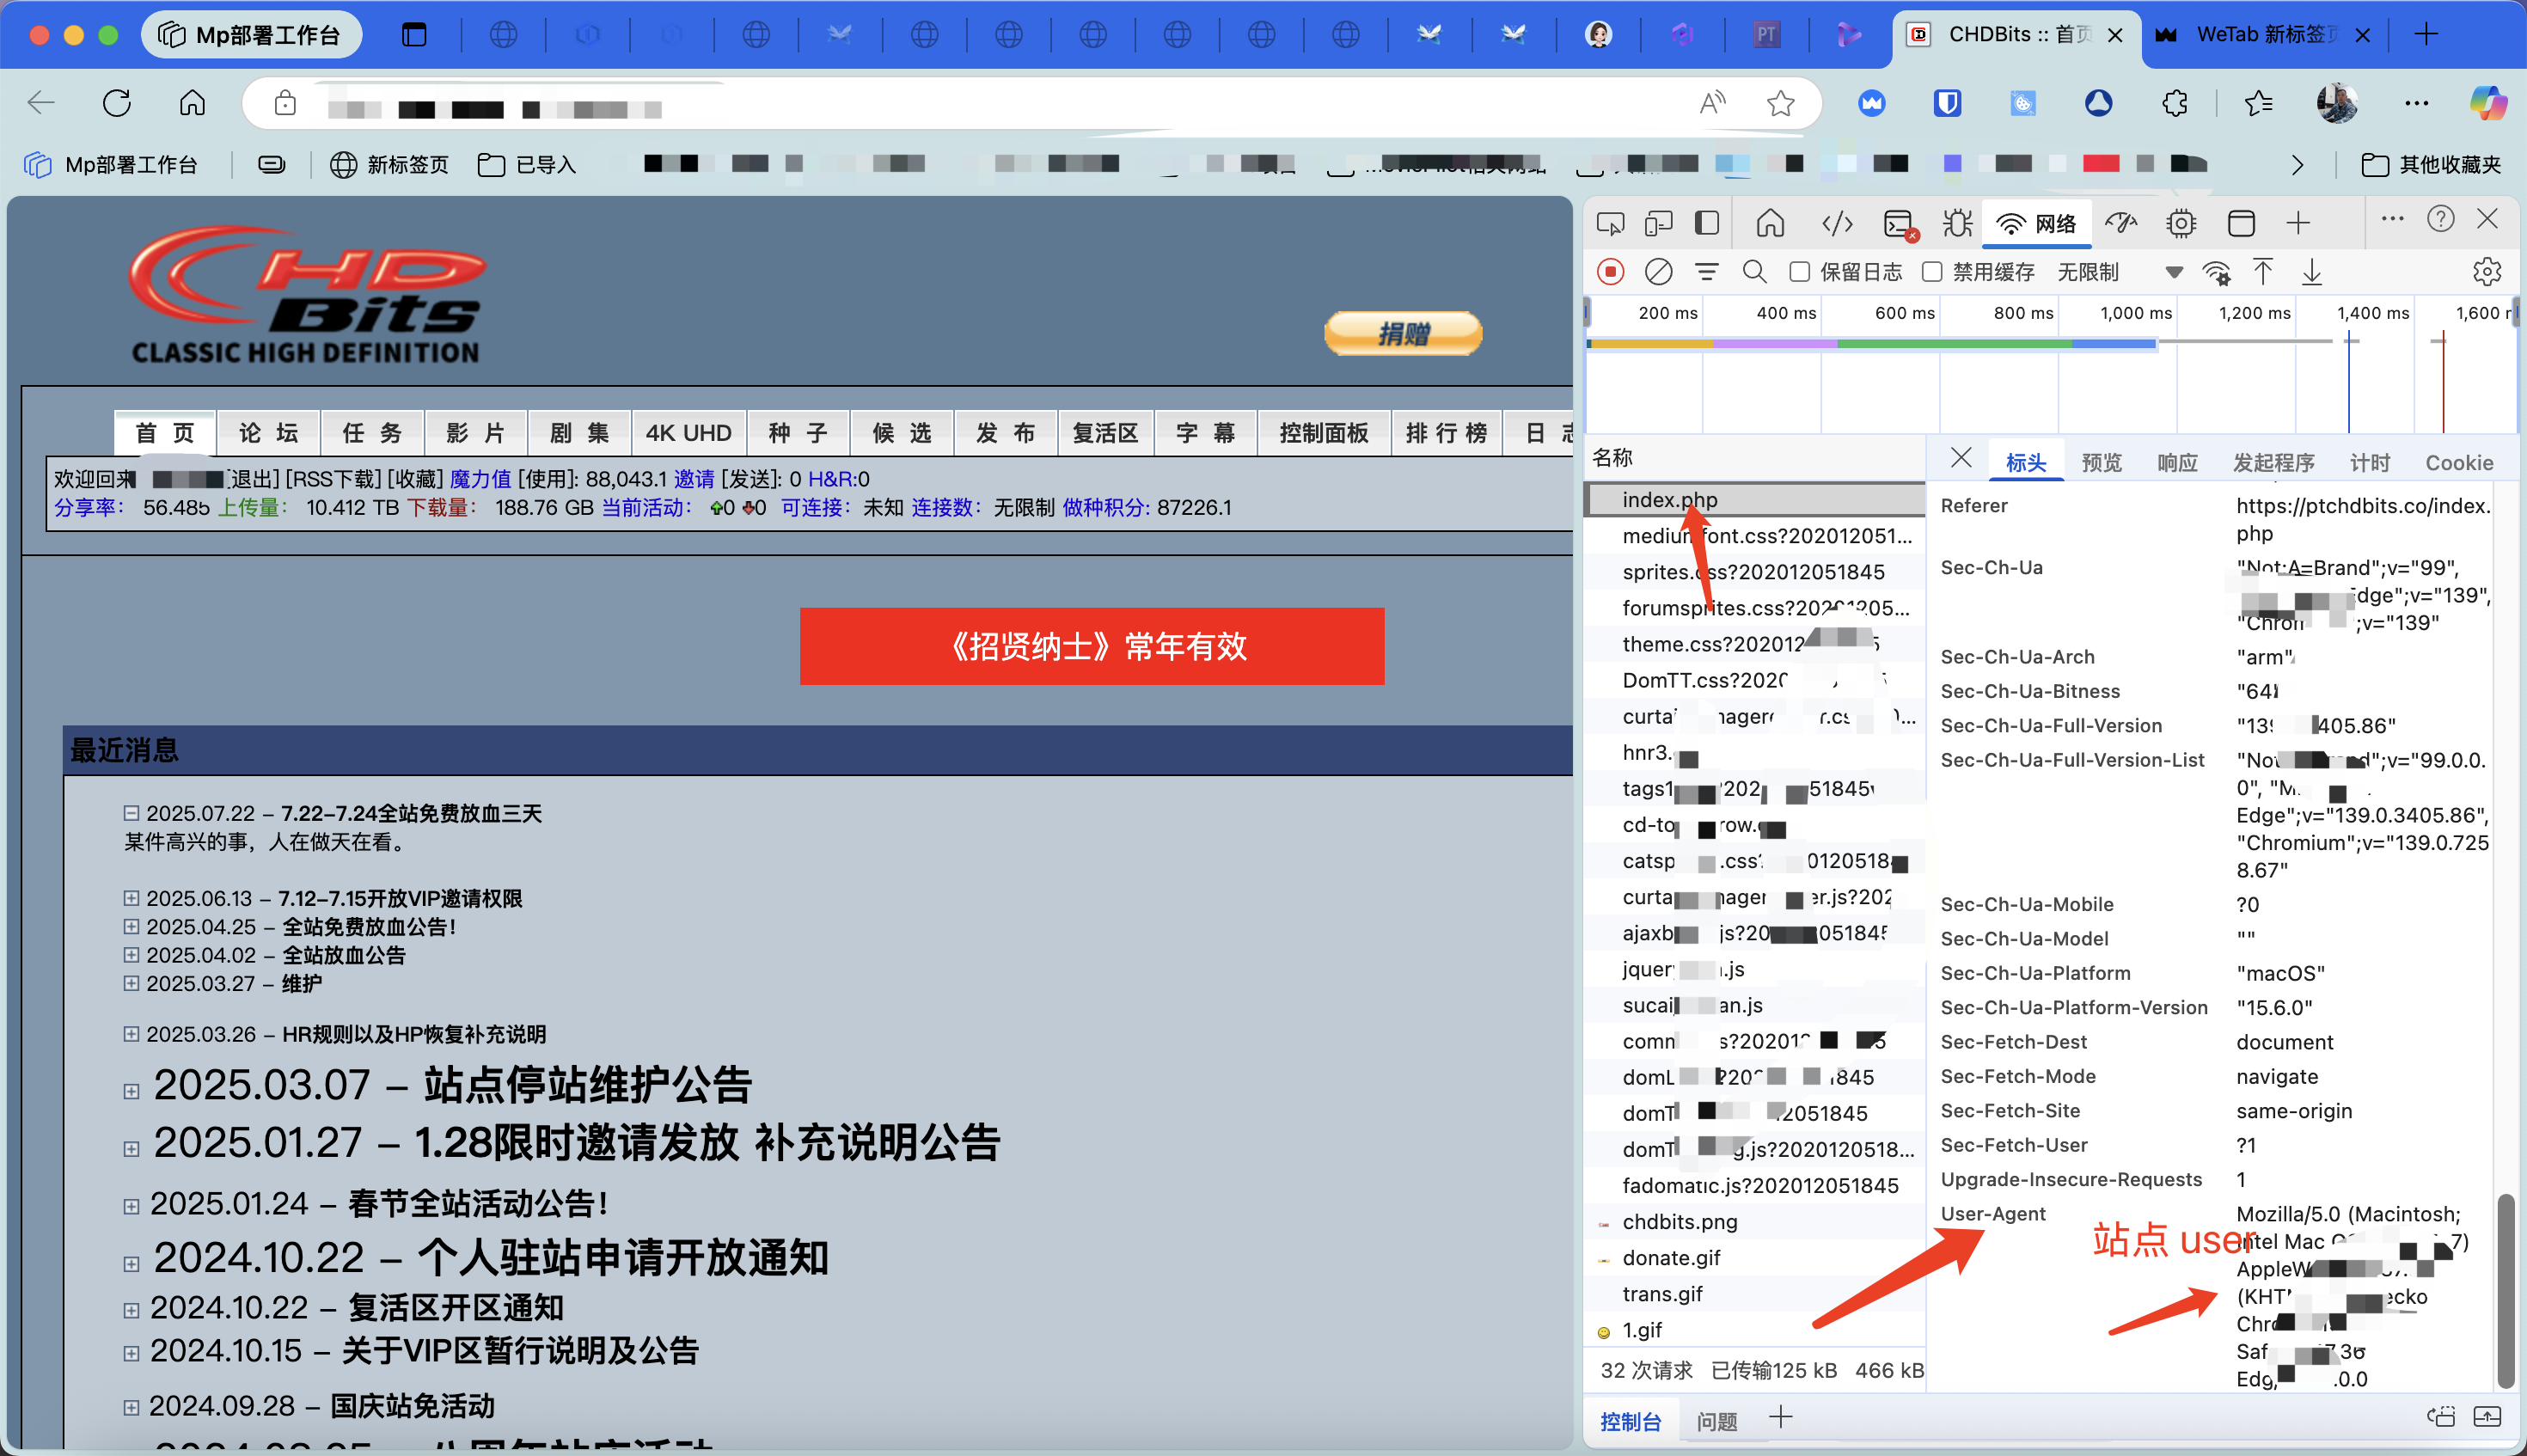This screenshot has width=2527, height=1456.
Task: Reload the current page
Action: pos(117,103)
